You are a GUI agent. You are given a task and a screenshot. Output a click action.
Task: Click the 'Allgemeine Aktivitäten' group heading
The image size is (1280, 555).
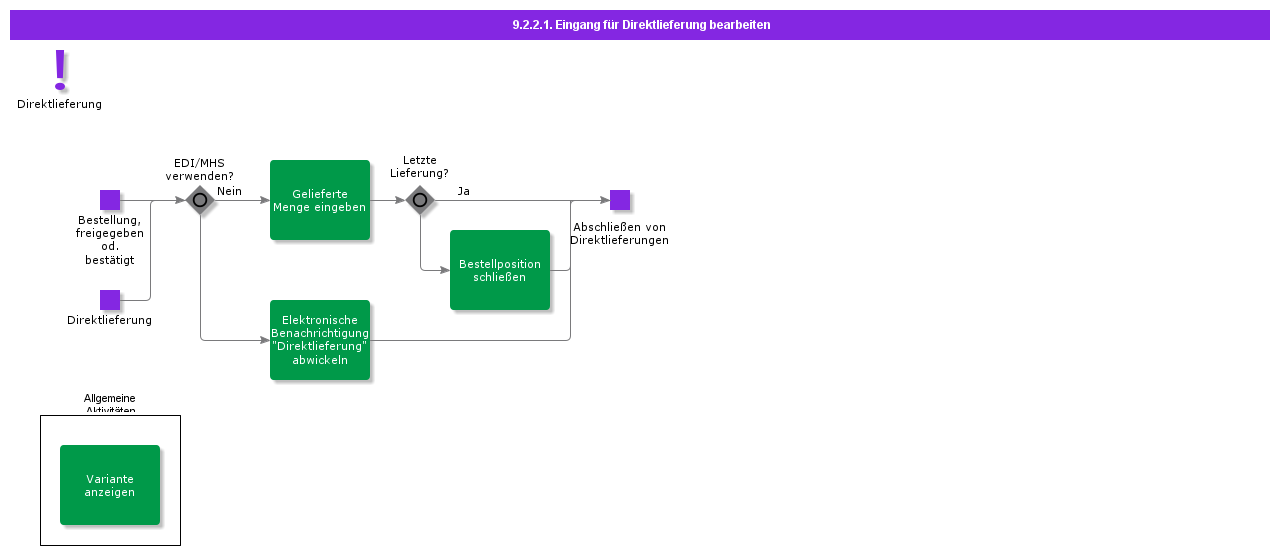pos(110,404)
